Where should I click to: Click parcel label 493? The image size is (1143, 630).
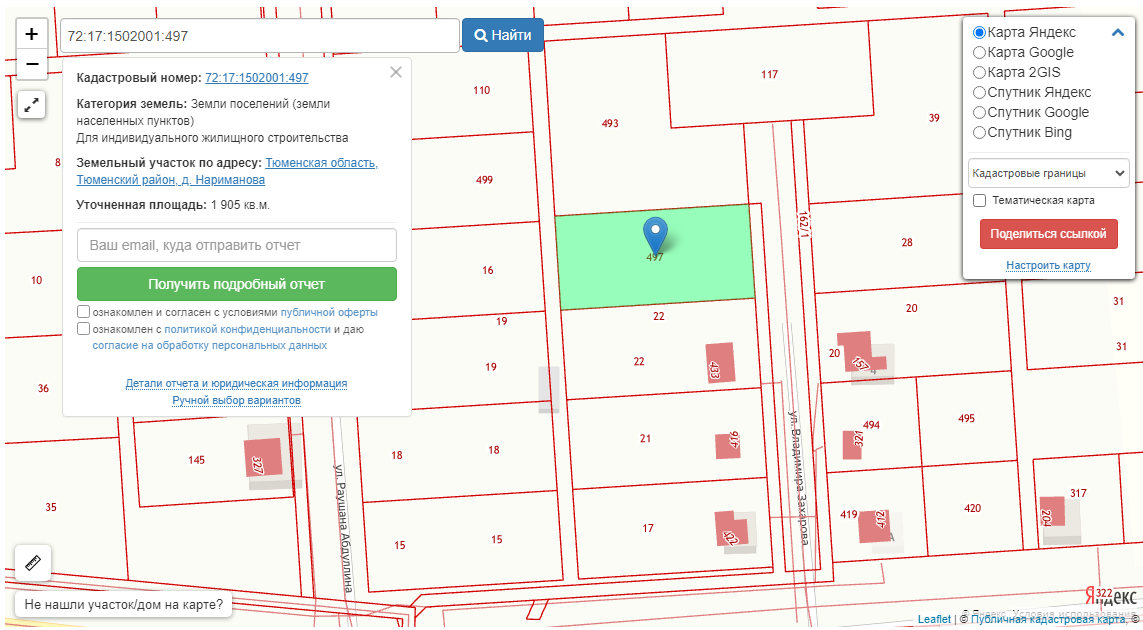click(x=610, y=123)
